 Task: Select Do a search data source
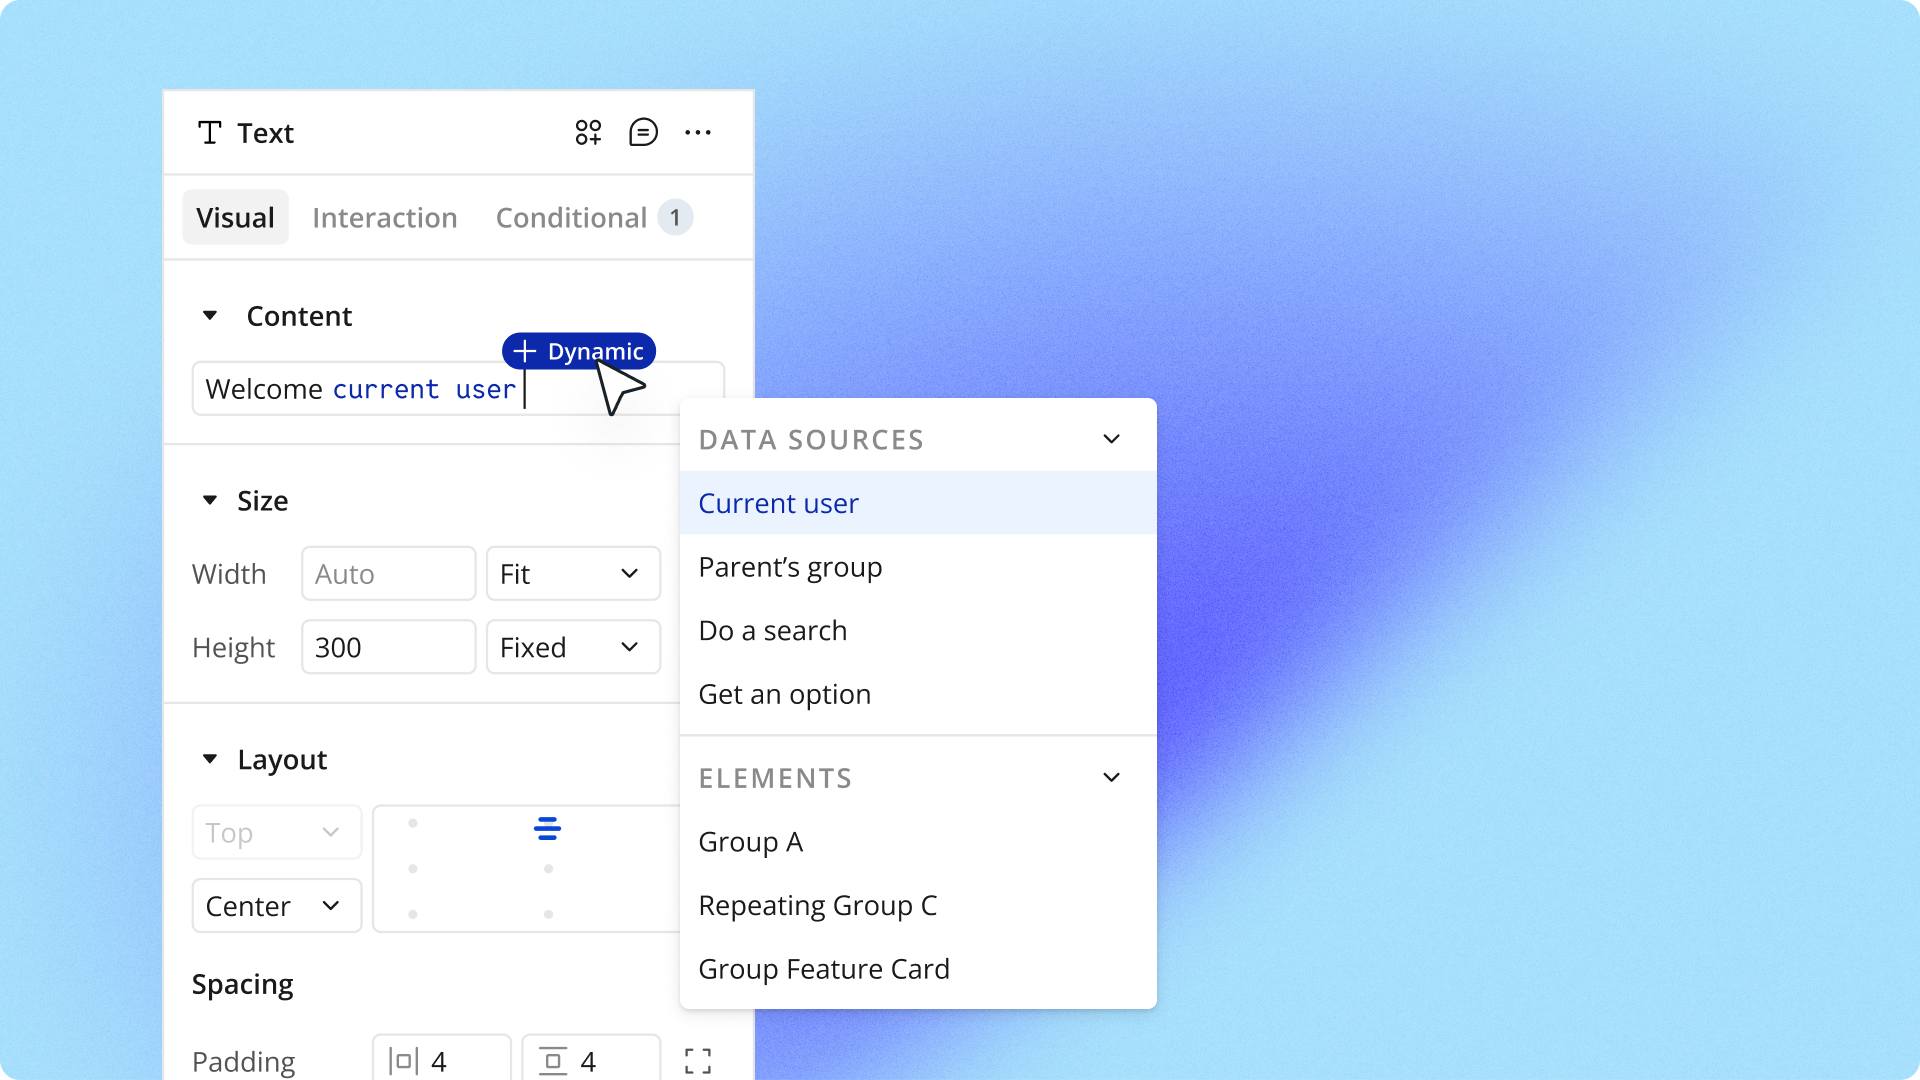click(x=772, y=631)
